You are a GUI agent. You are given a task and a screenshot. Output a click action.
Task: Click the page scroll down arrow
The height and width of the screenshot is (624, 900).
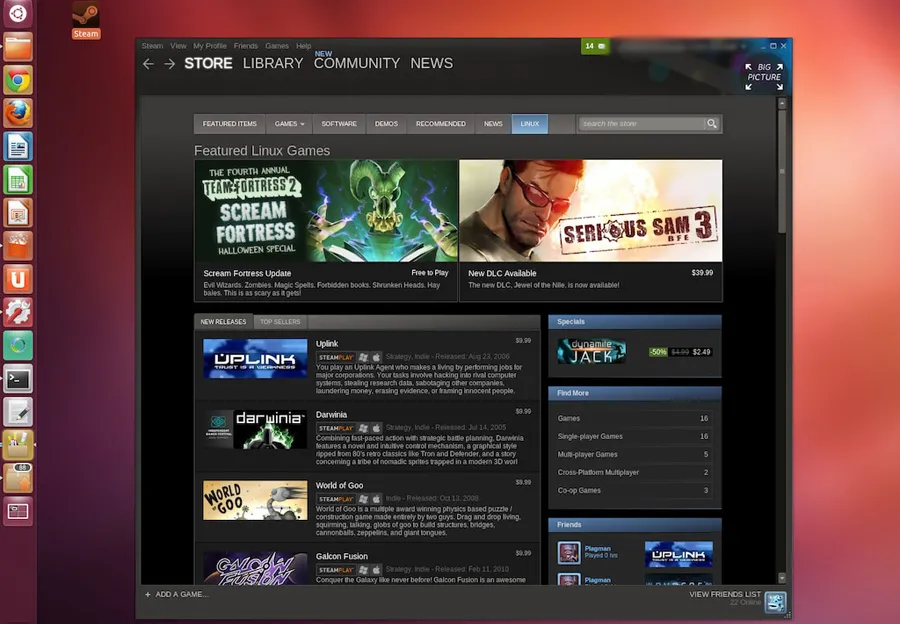tap(781, 578)
